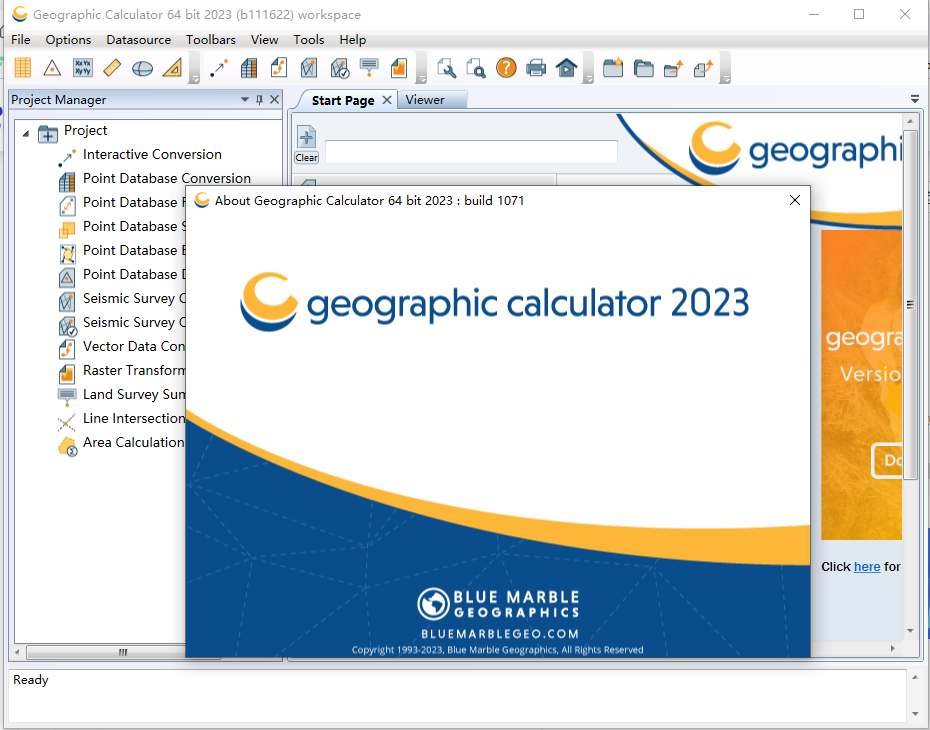Launch Land Survey Summary from the toolbar

tap(370, 68)
